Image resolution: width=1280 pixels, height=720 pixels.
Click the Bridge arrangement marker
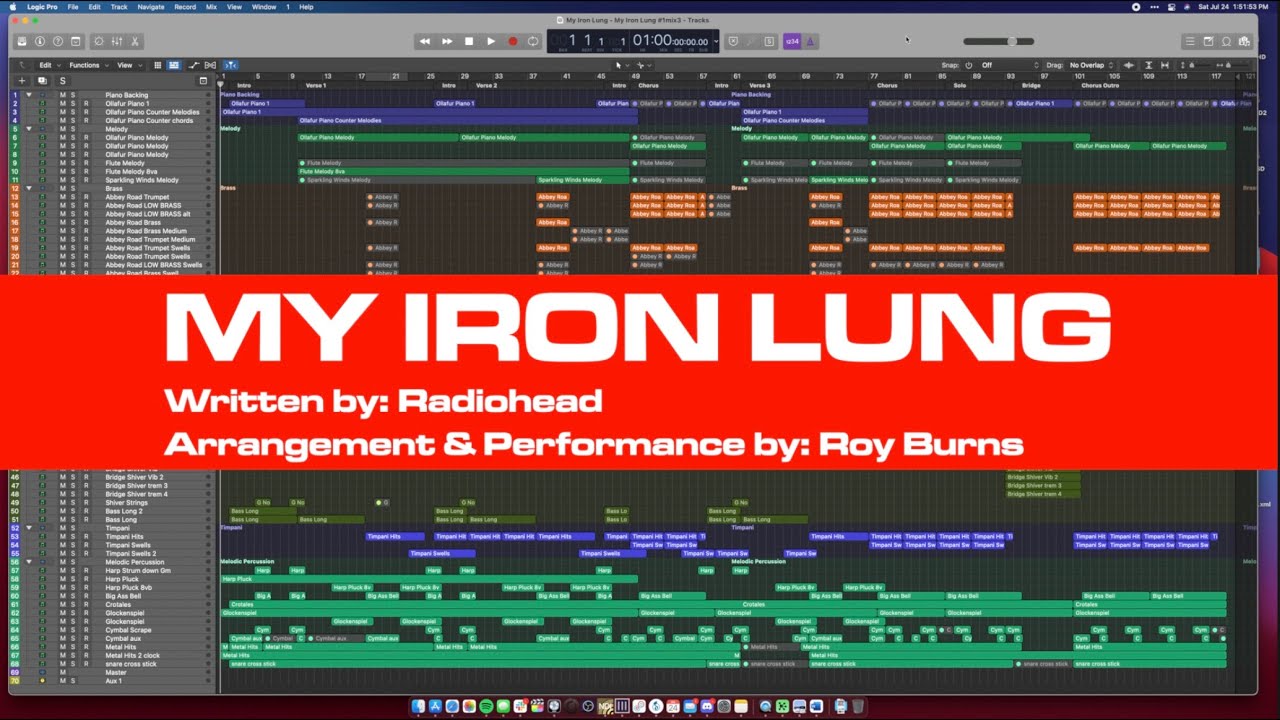pyautogui.click(x=1031, y=86)
